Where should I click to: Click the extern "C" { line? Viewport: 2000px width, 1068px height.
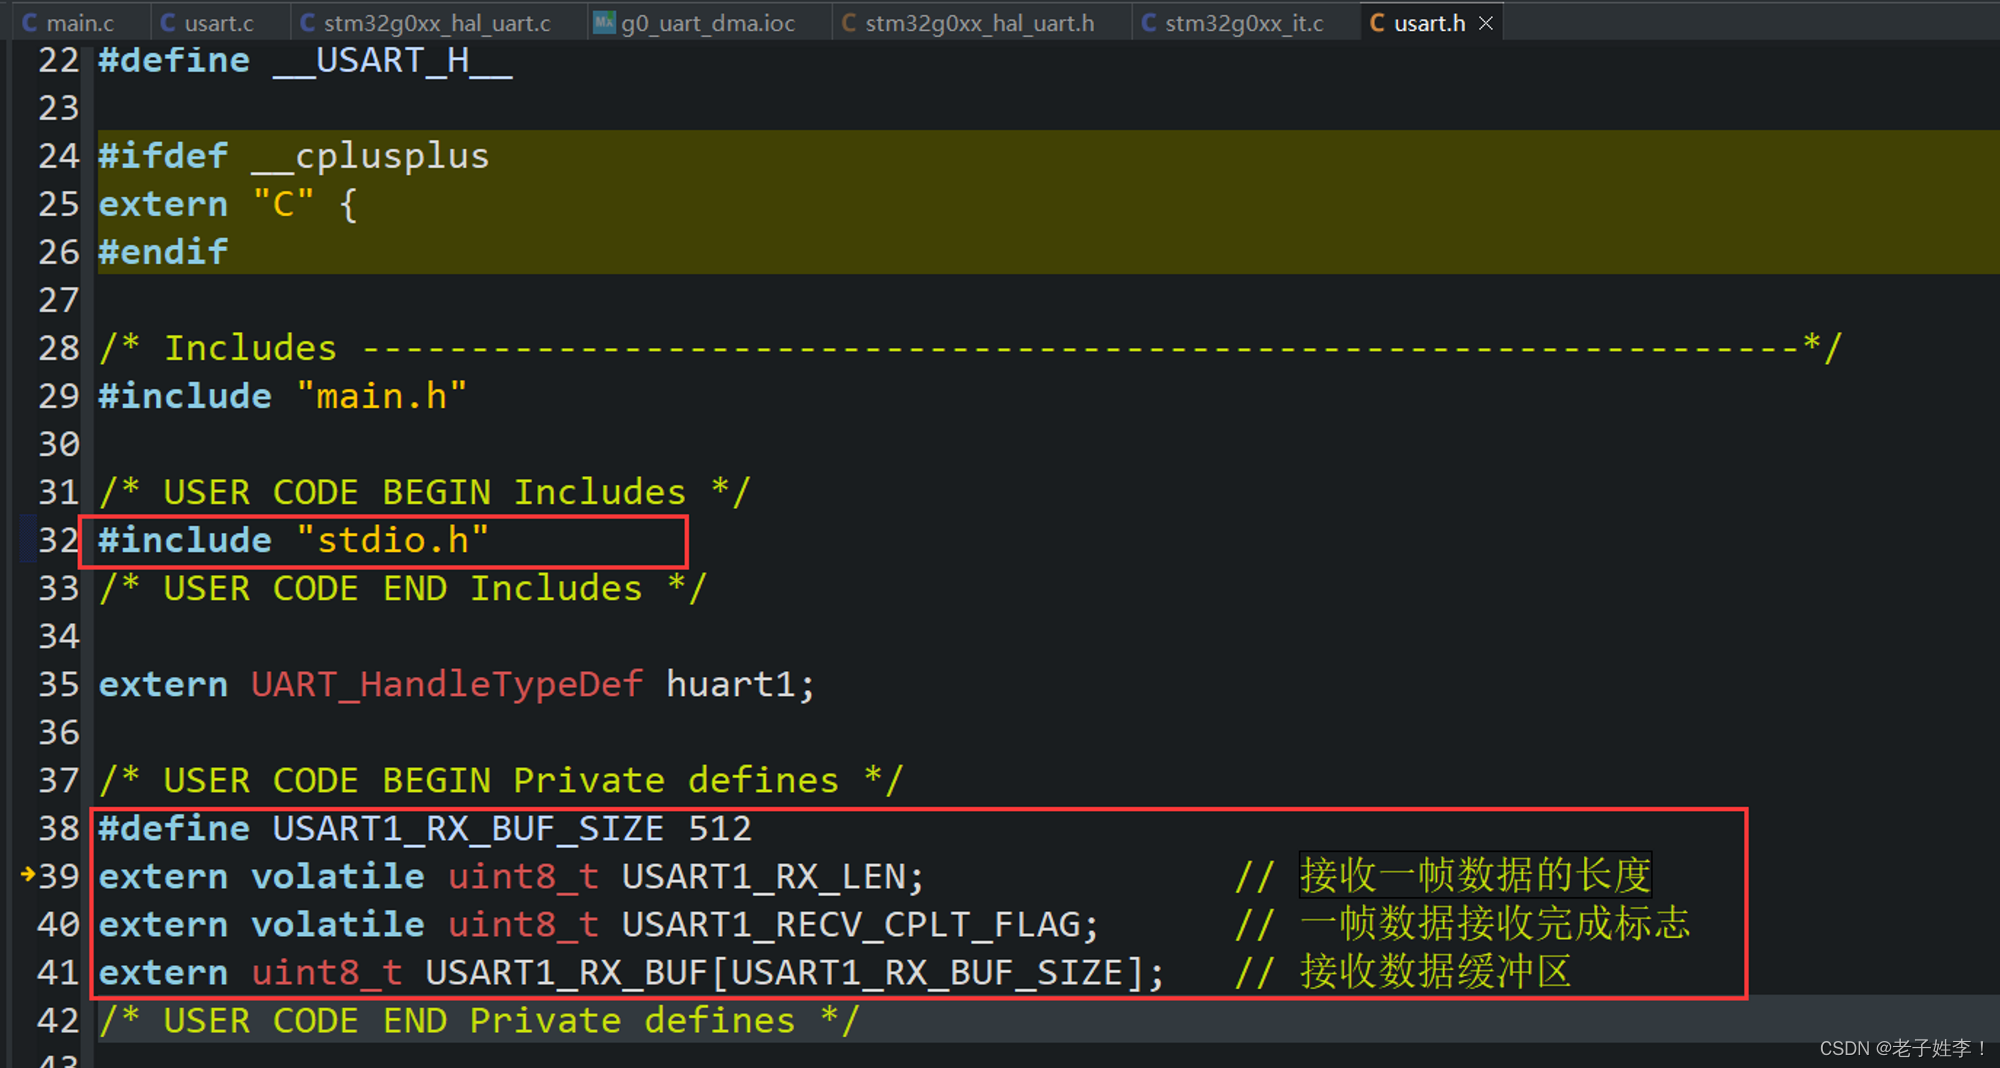[x=228, y=204]
